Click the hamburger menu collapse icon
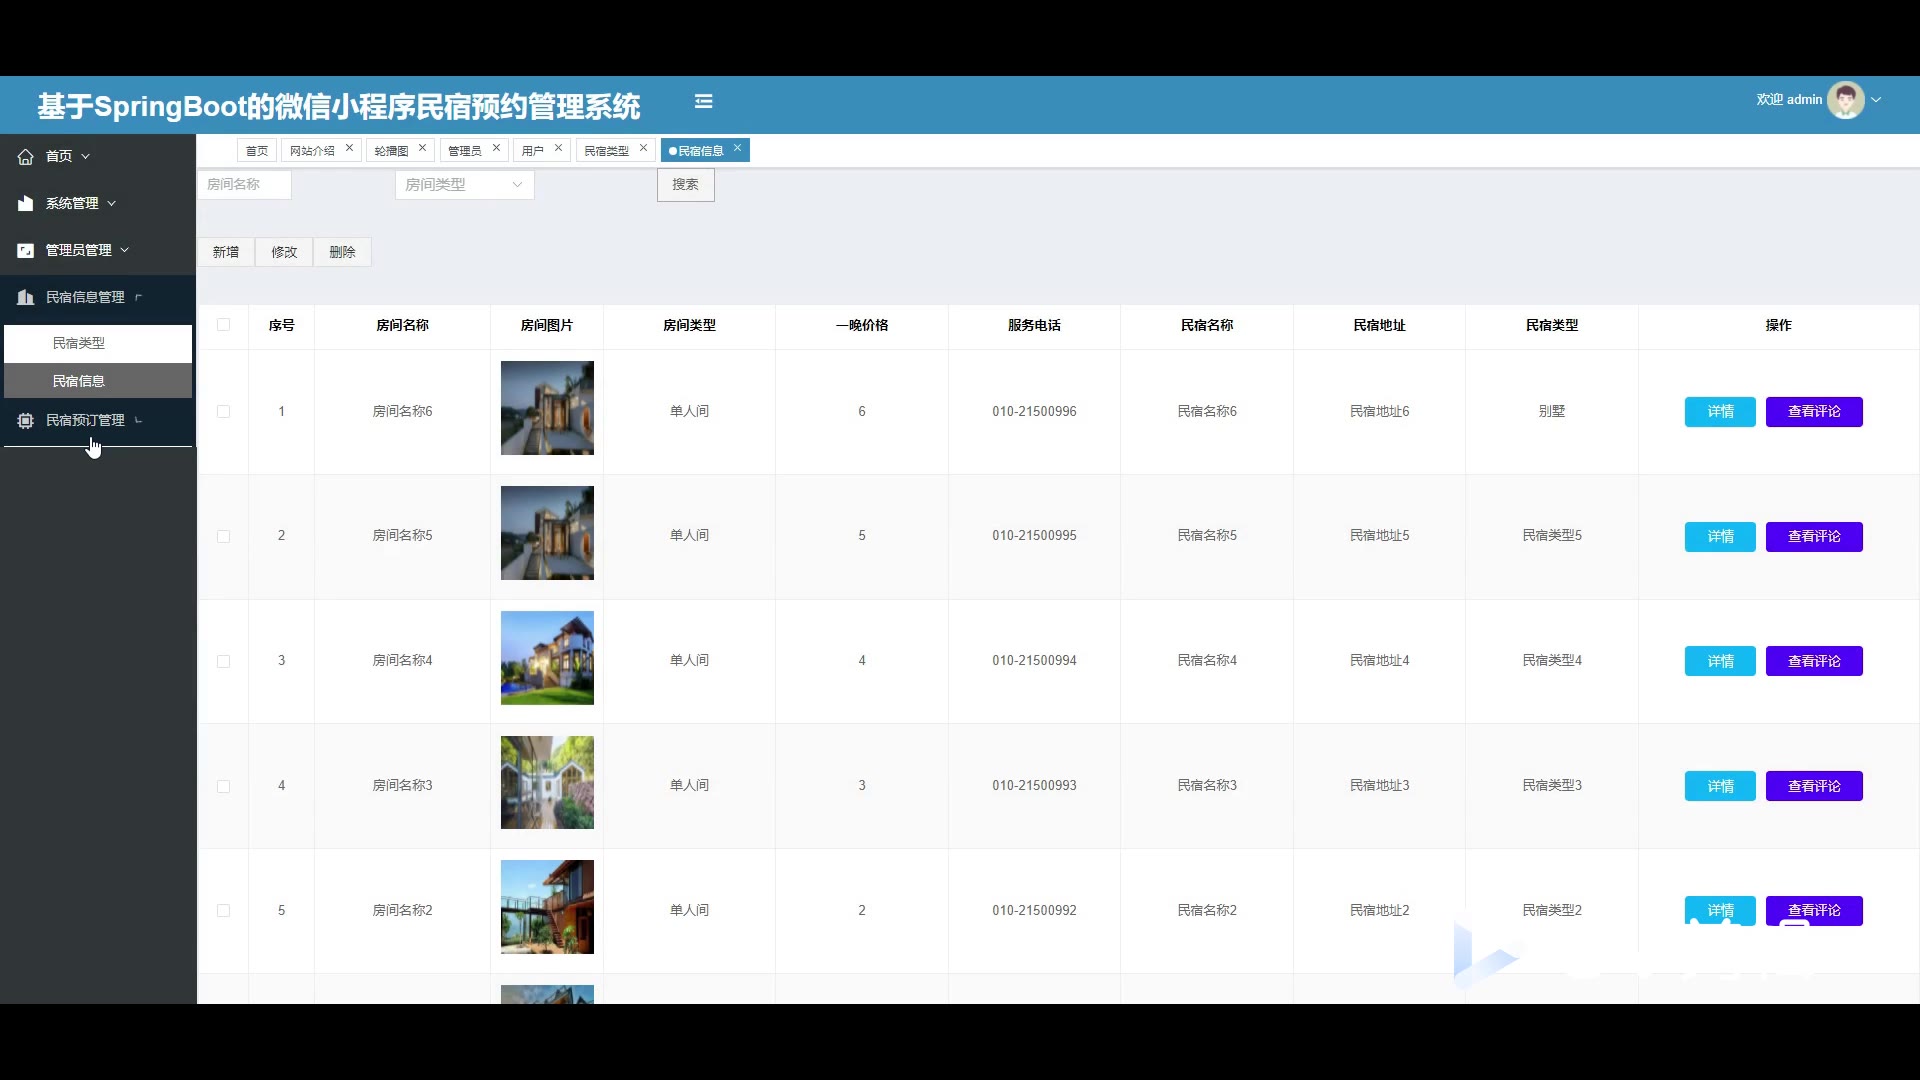The image size is (1920, 1080). pos(703,101)
